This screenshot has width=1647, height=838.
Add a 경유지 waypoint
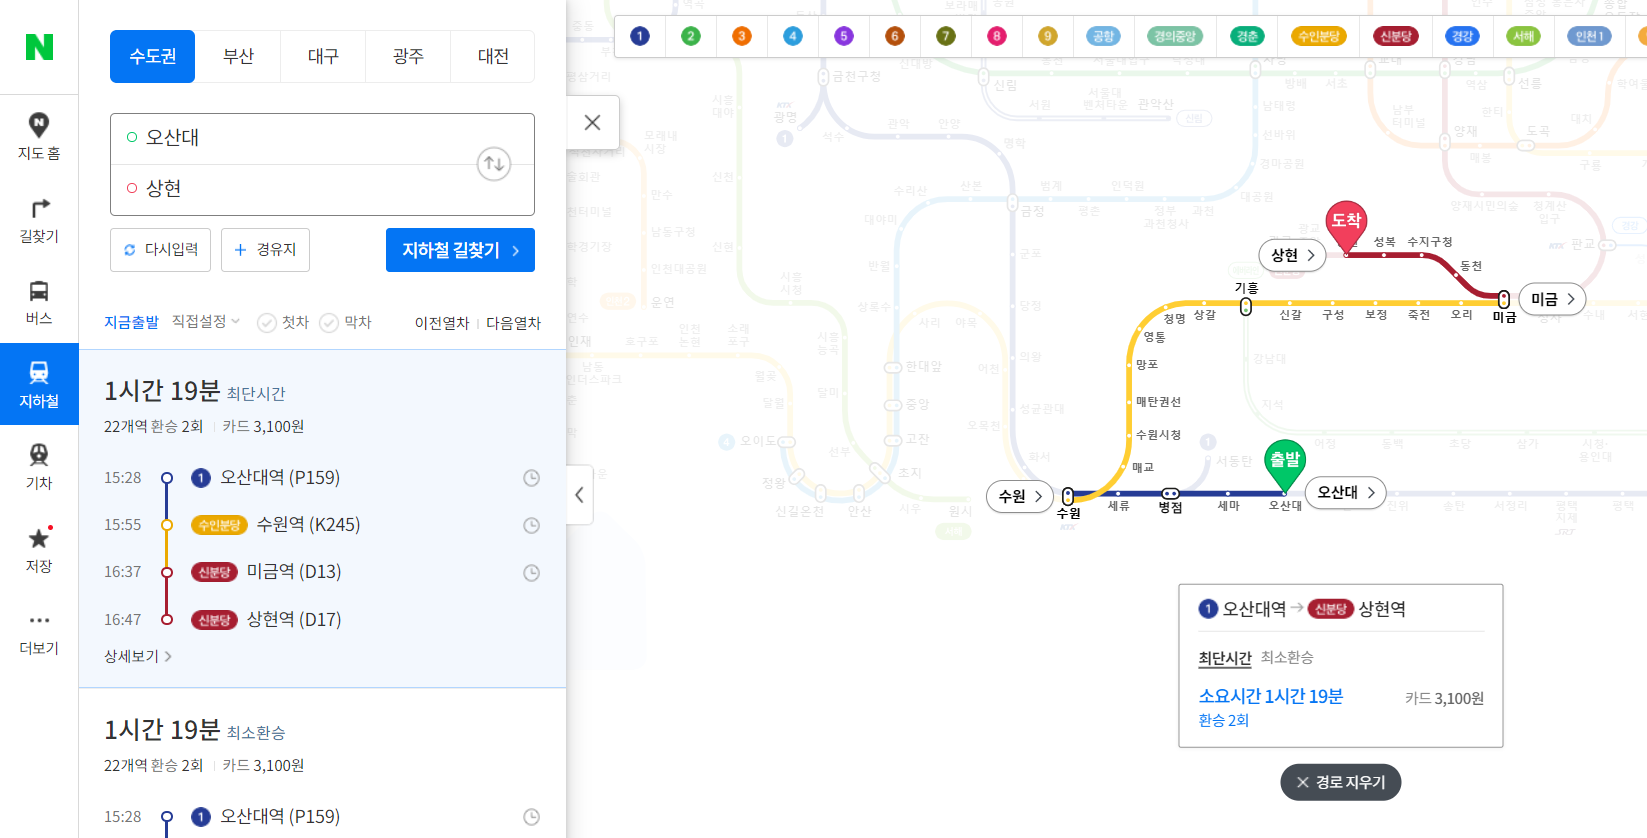coord(265,250)
